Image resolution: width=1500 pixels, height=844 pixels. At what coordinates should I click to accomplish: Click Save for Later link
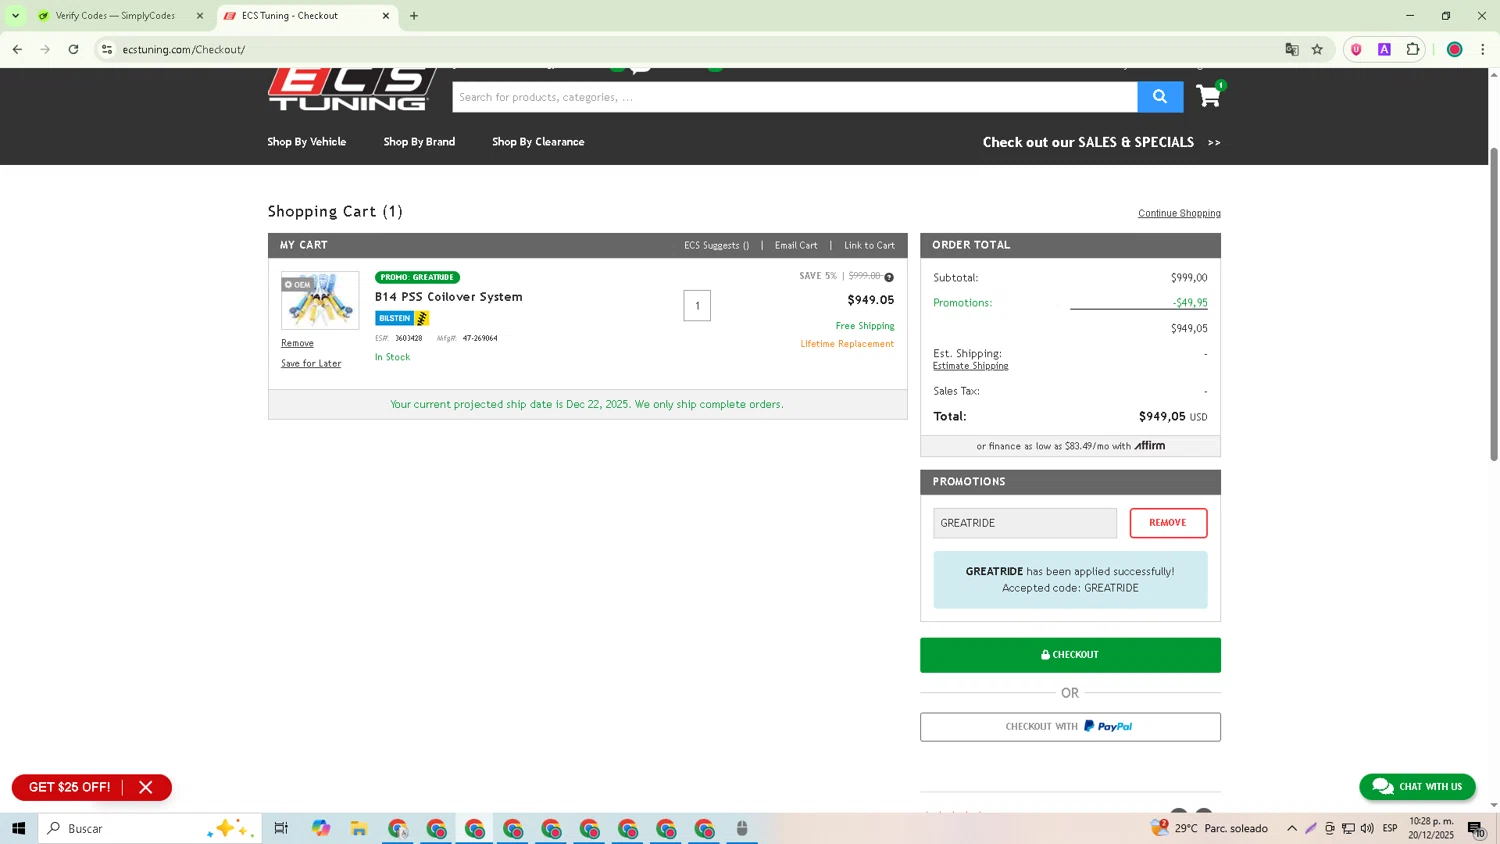311,364
